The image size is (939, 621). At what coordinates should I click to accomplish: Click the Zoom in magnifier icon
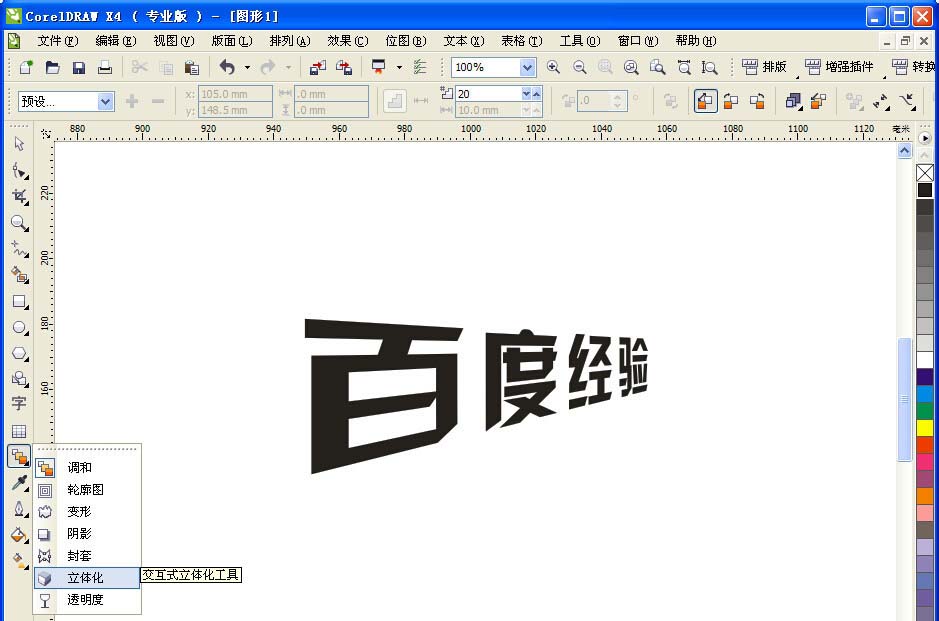553,67
